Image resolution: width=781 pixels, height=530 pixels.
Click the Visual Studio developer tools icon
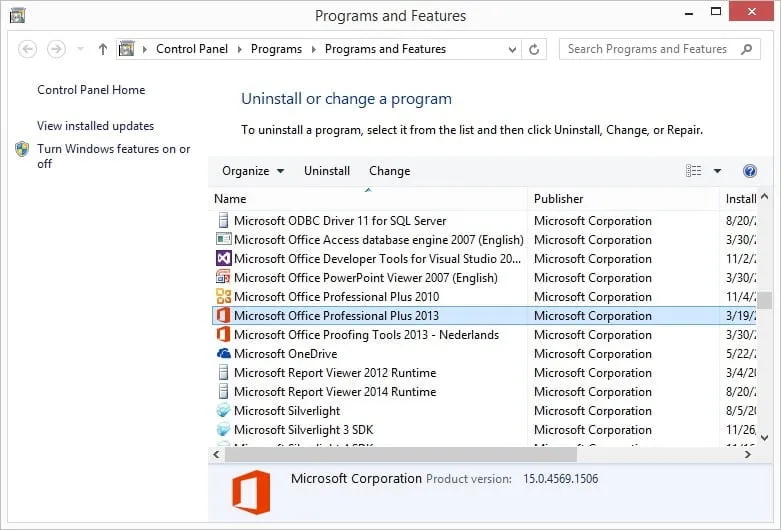[x=224, y=259]
